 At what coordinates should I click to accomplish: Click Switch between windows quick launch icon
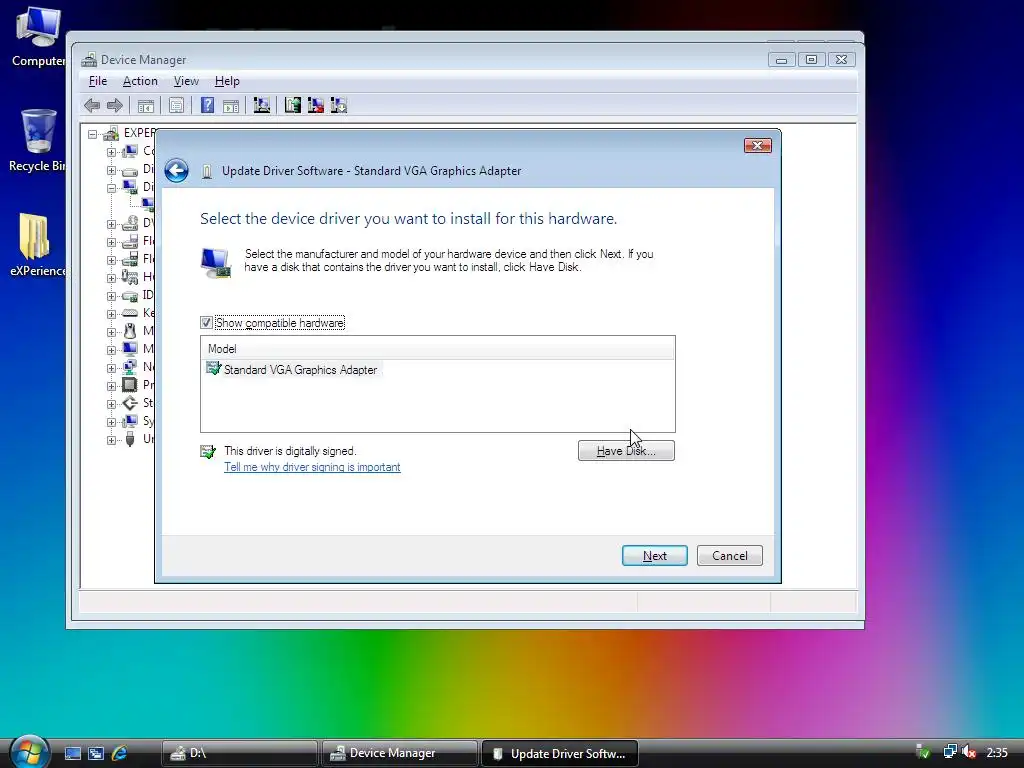pyautogui.click(x=96, y=754)
